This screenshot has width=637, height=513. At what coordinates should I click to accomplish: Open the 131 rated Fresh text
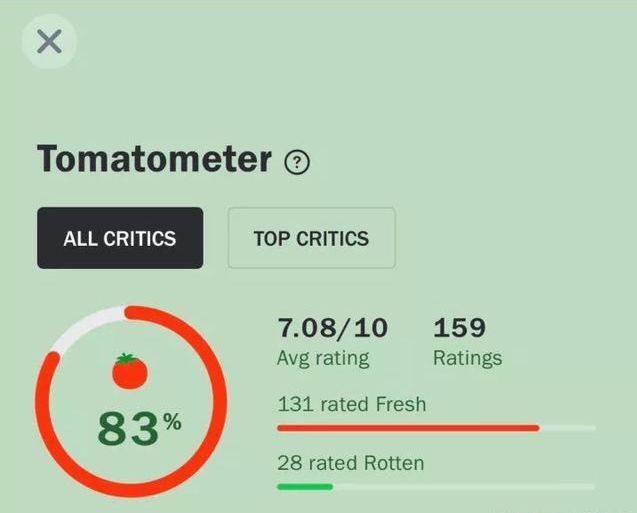pos(352,405)
